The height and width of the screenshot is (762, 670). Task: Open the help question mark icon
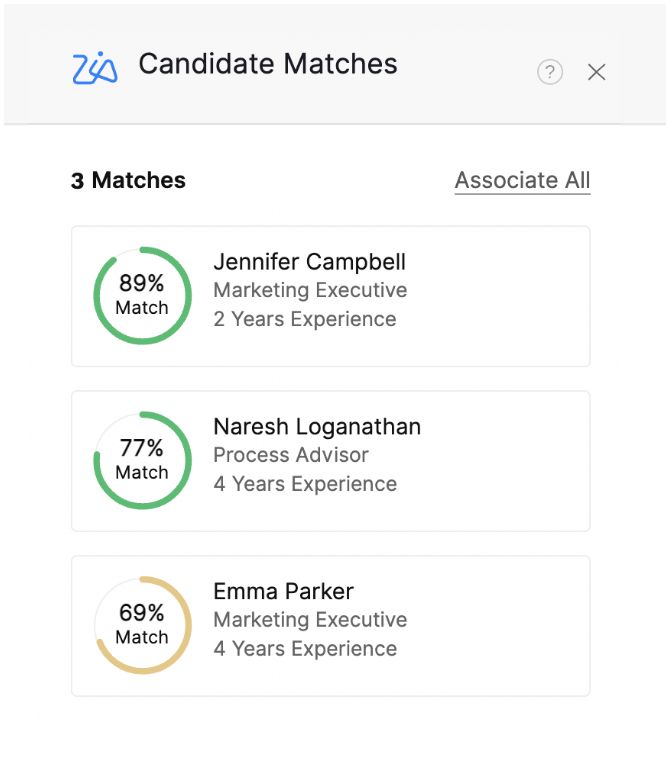pyautogui.click(x=550, y=72)
